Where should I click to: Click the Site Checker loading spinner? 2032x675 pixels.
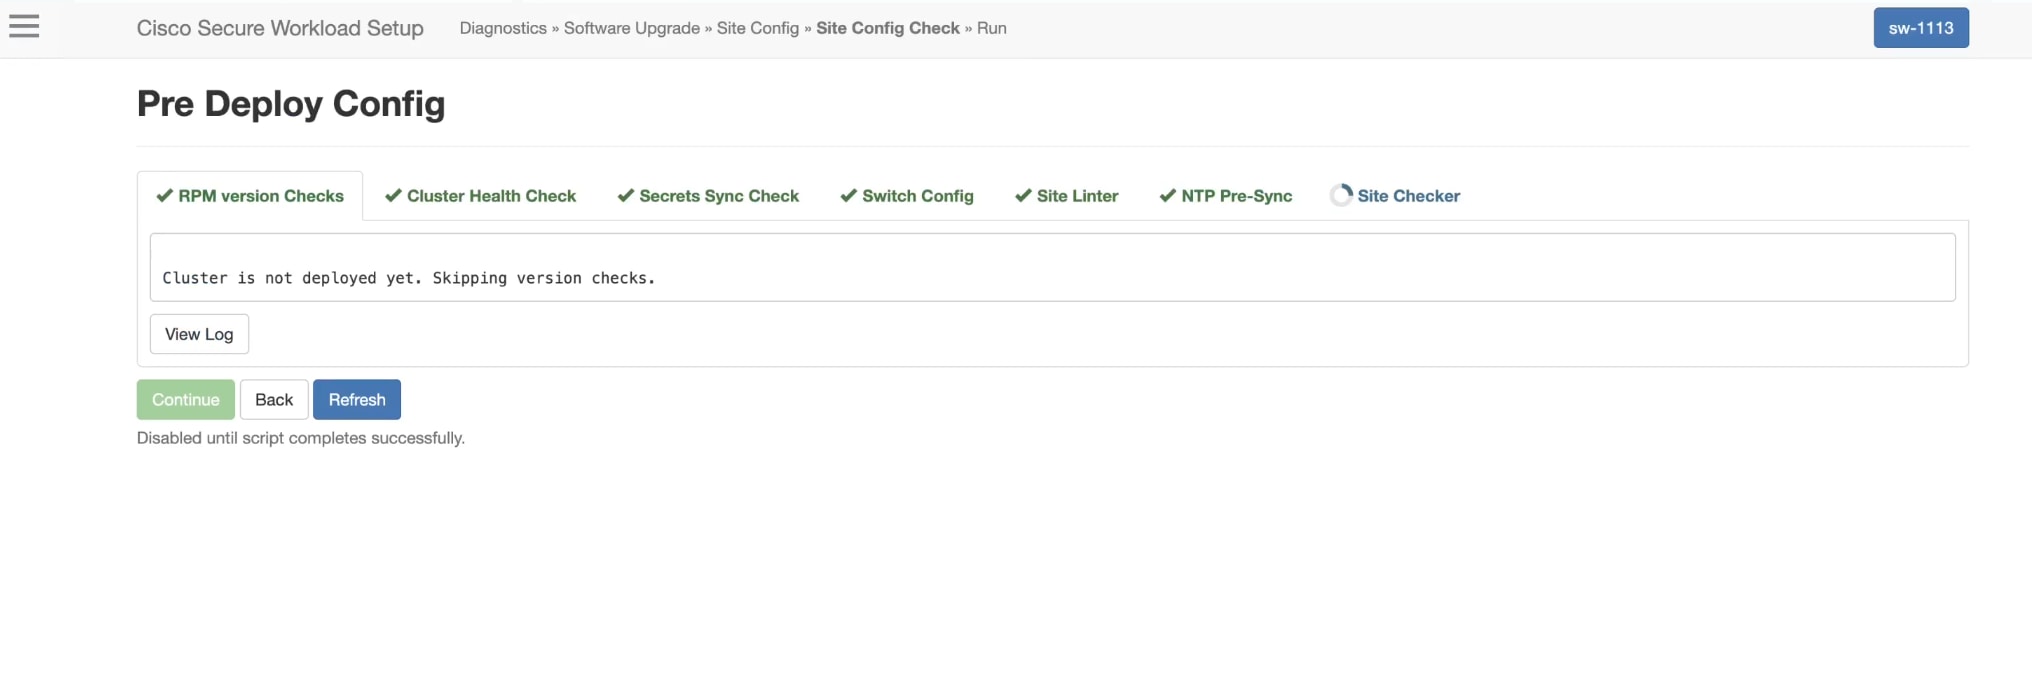(x=1341, y=196)
